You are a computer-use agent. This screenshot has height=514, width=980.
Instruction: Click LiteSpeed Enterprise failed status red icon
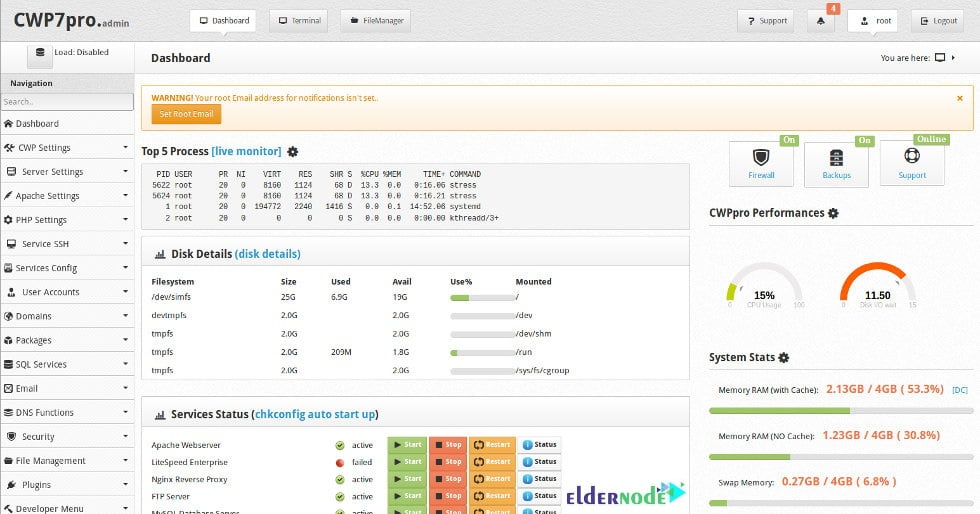click(340, 463)
